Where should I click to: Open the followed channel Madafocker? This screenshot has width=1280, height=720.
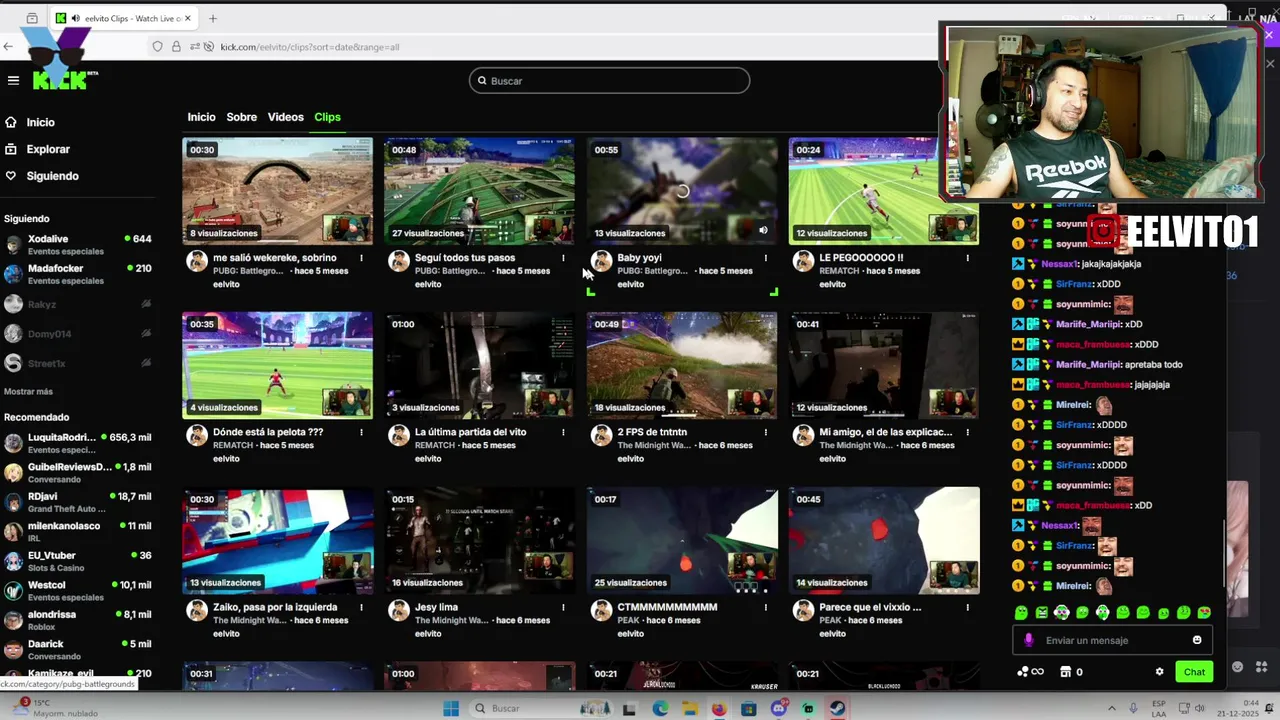coord(78,274)
